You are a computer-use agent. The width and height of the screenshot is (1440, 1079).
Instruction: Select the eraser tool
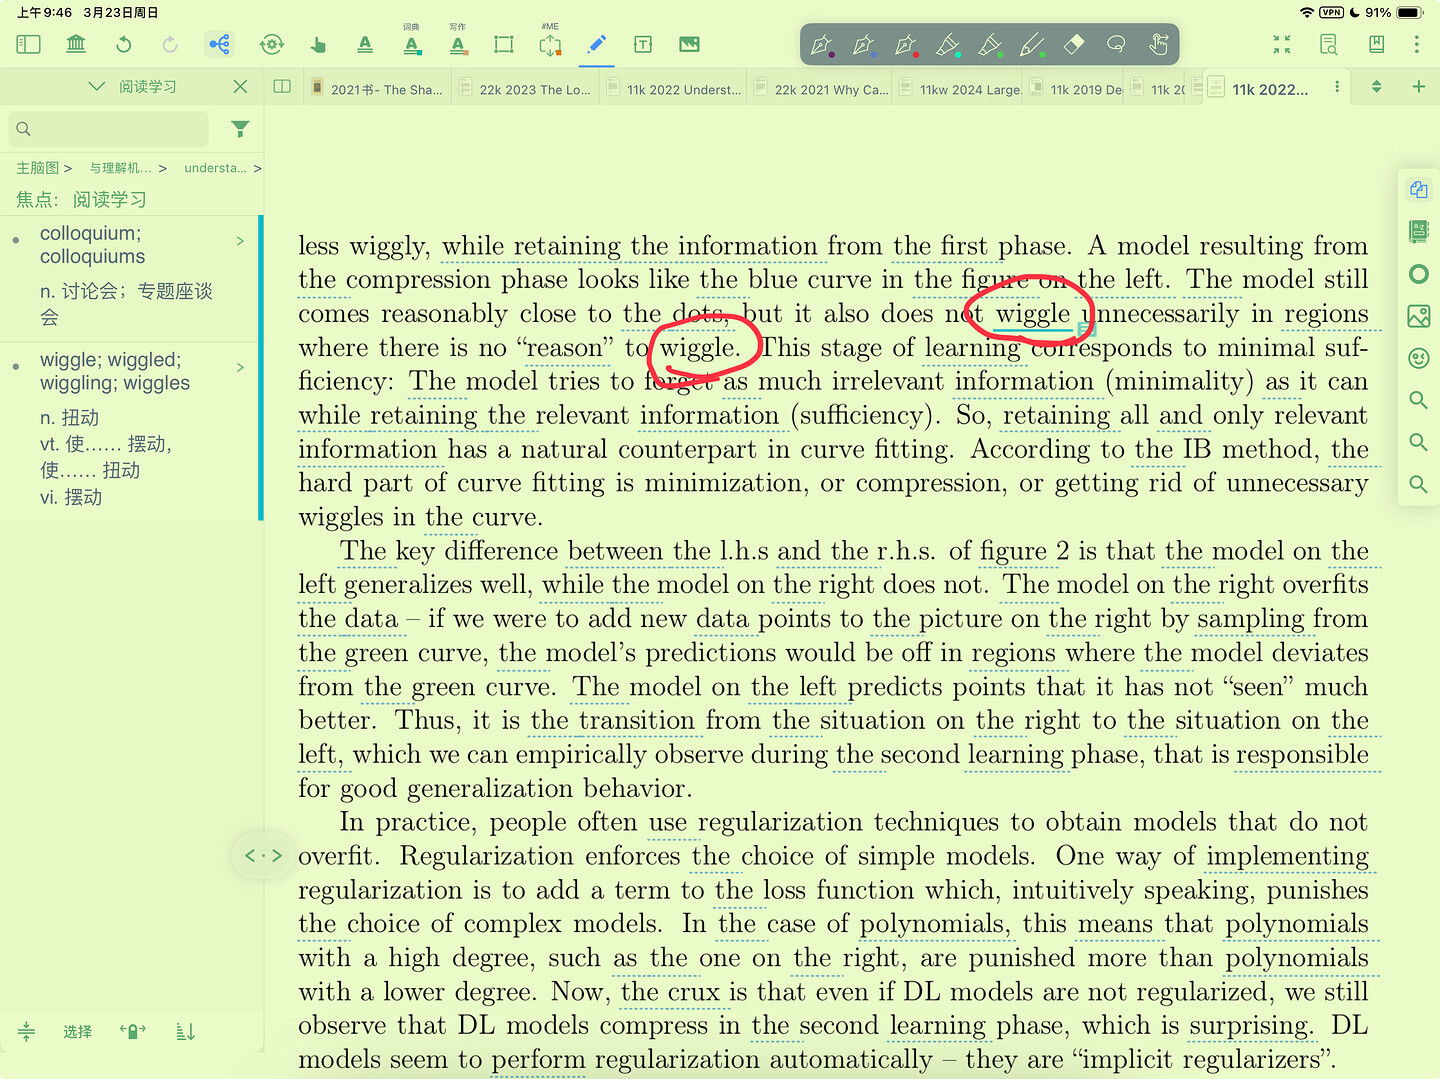pyautogui.click(x=1074, y=44)
